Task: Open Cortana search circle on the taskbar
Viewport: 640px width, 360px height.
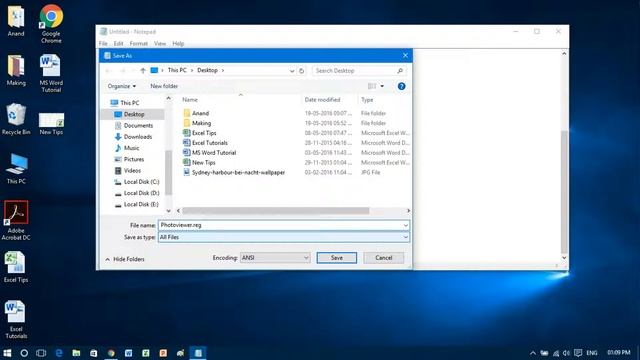Action: [x=24, y=353]
